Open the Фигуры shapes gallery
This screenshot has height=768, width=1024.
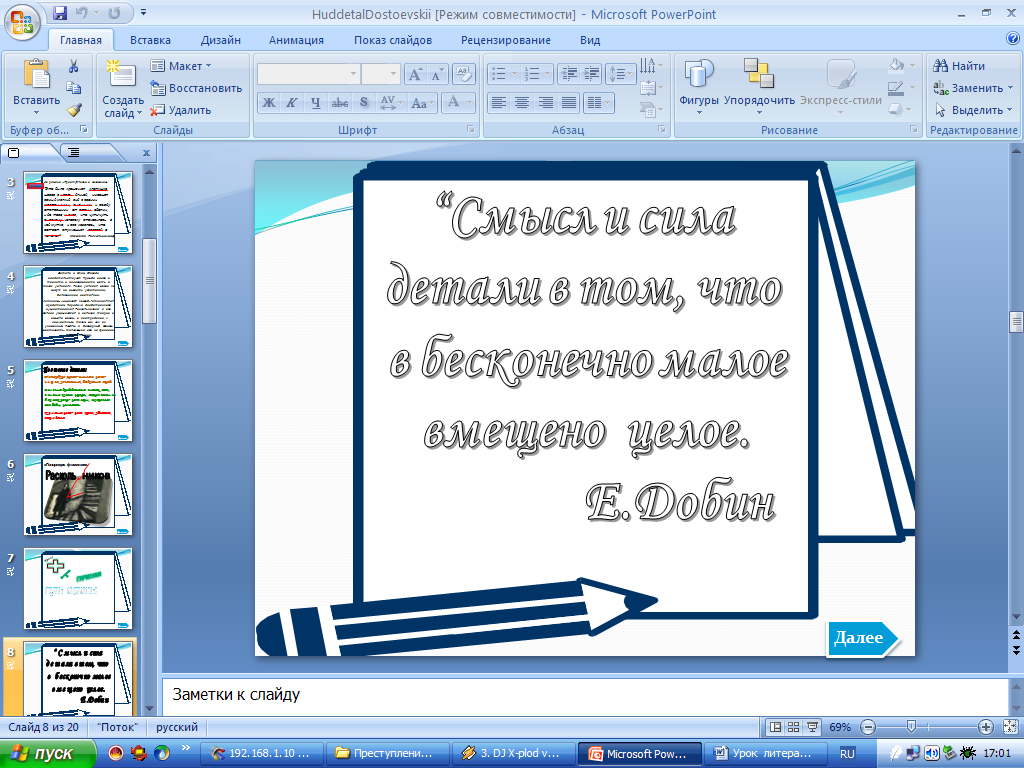click(x=699, y=86)
